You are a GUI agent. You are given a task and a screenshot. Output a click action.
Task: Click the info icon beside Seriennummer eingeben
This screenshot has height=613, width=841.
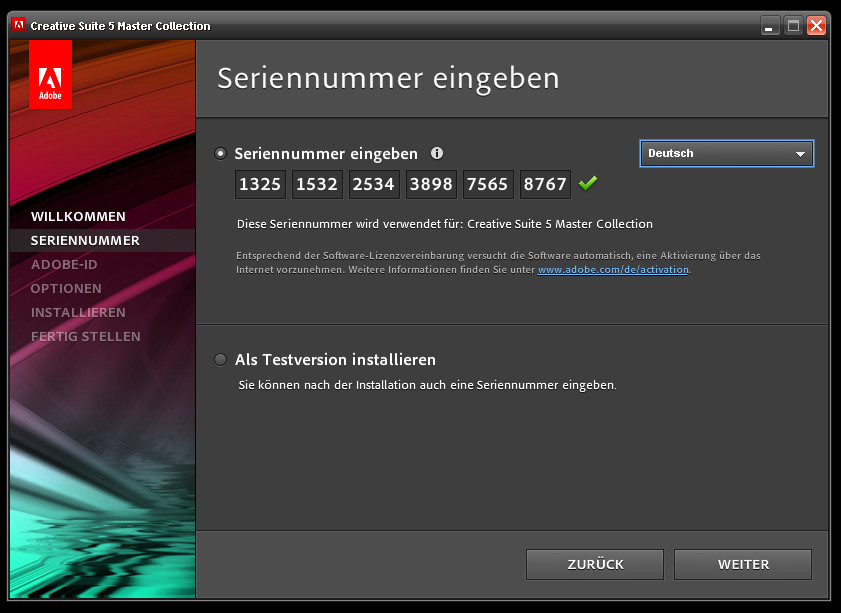(x=437, y=153)
